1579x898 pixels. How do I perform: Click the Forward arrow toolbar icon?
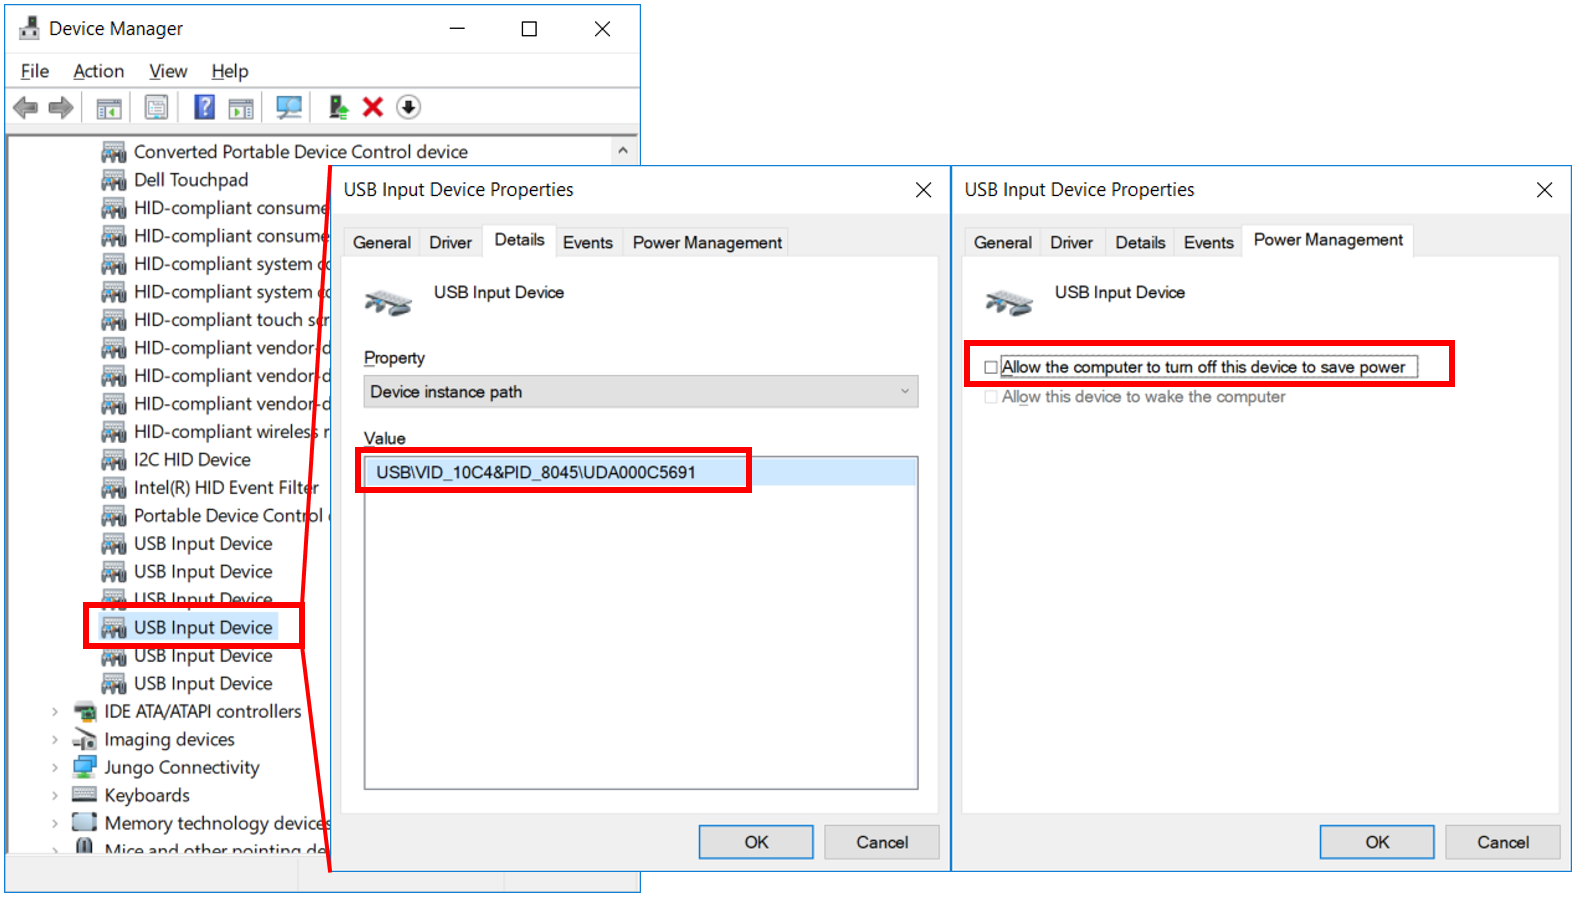click(x=61, y=107)
